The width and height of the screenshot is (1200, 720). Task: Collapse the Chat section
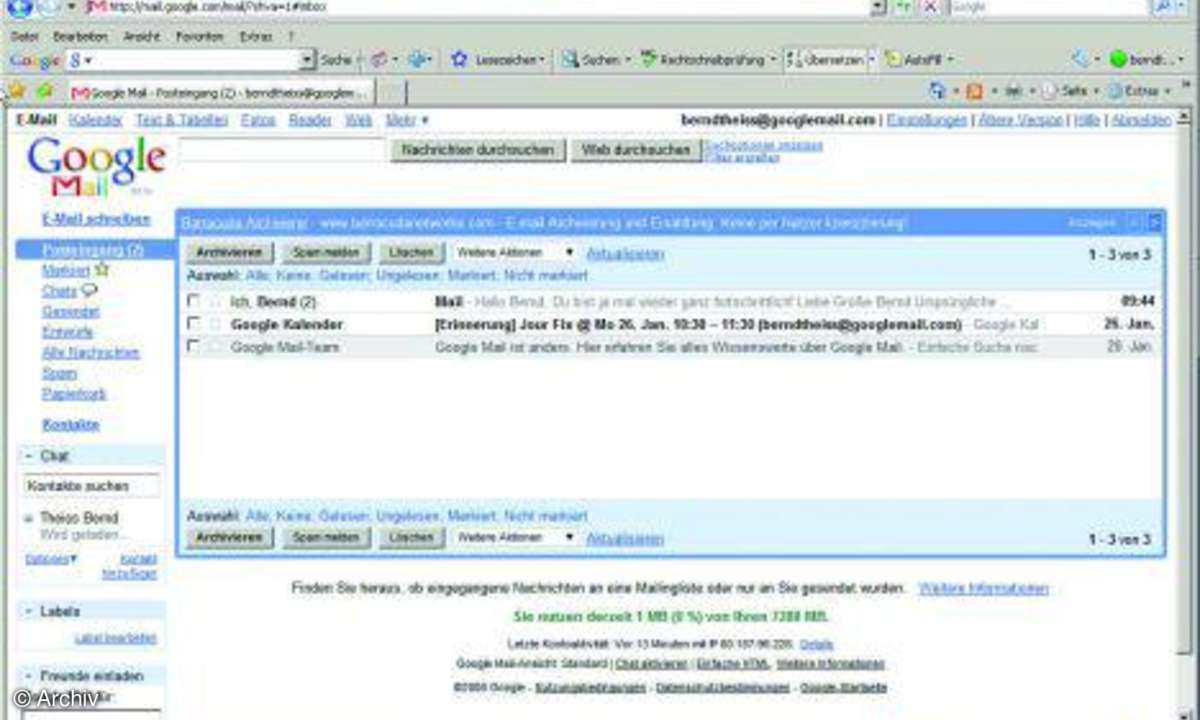[28, 456]
